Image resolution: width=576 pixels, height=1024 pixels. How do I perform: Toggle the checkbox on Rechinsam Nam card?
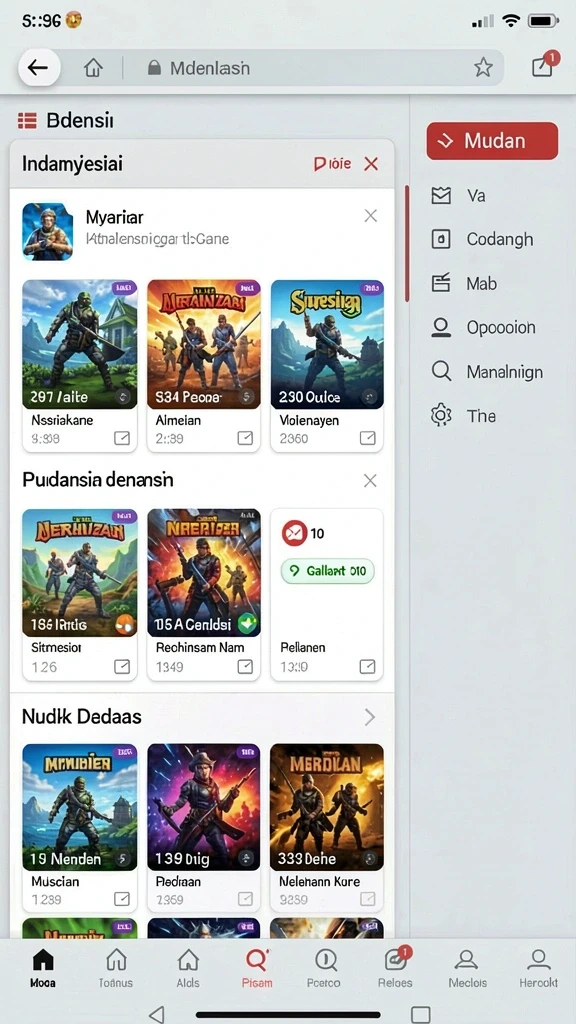(245, 666)
